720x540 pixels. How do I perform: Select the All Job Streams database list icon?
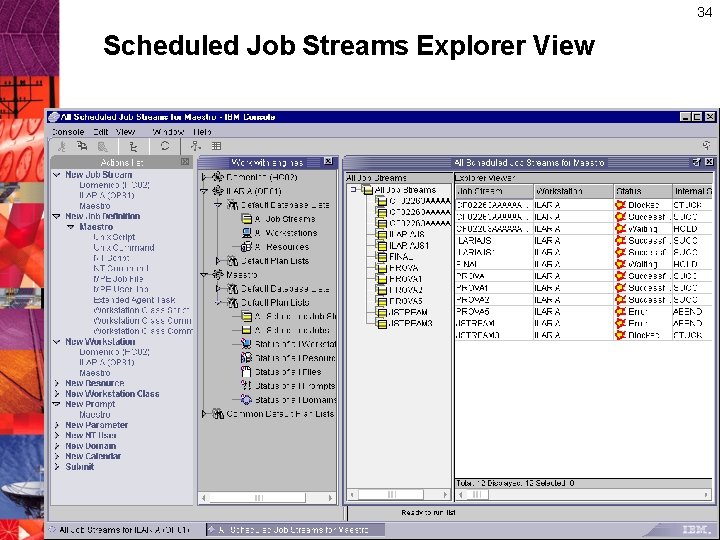click(247, 219)
